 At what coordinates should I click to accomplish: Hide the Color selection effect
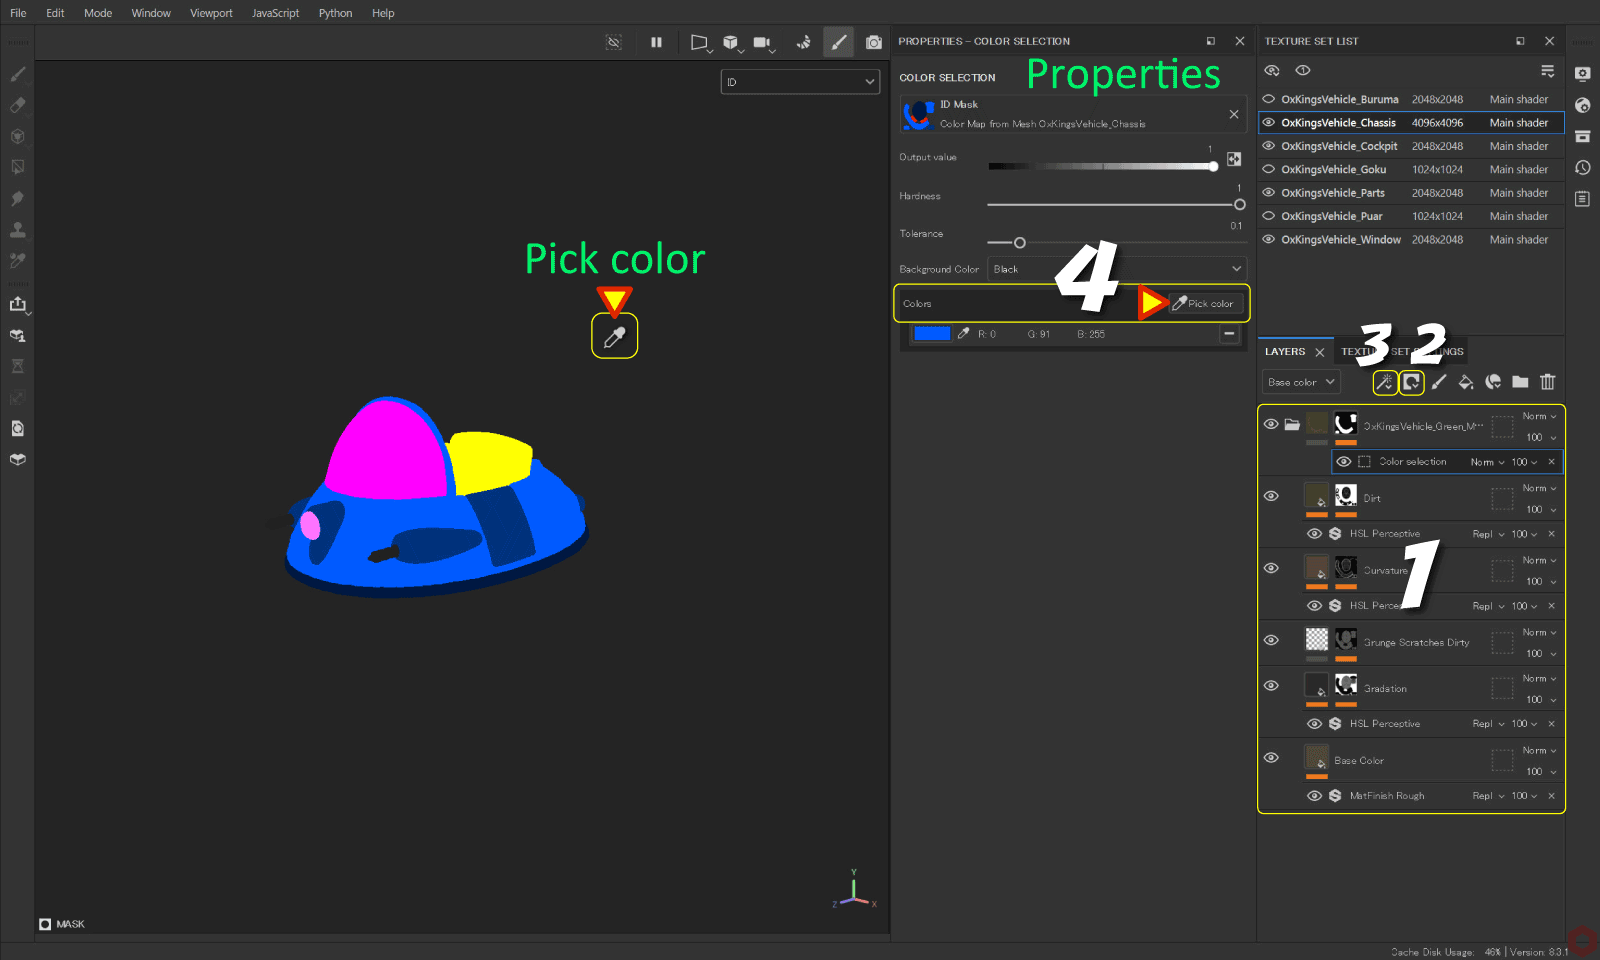pyautogui.click(x=1344, y=461)
